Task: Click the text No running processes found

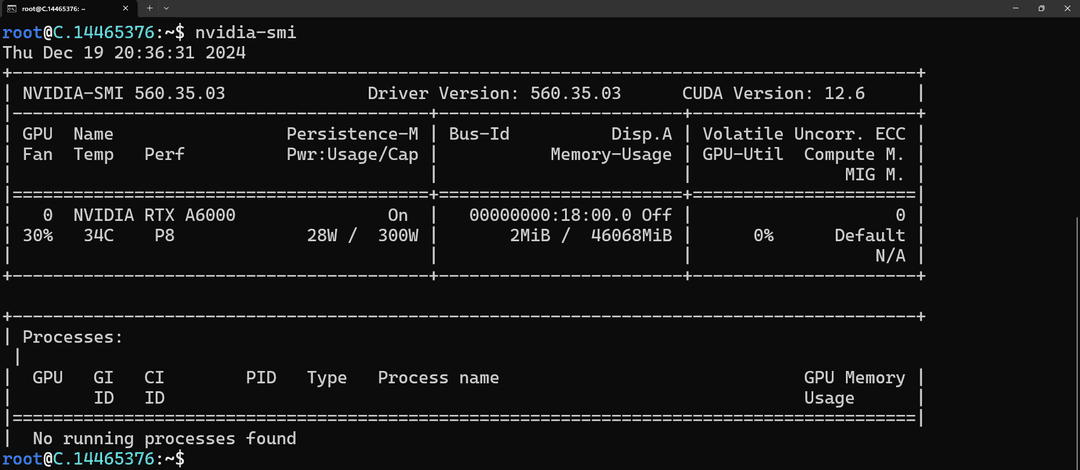Action: pyautogui.click(x=165, y=438)
